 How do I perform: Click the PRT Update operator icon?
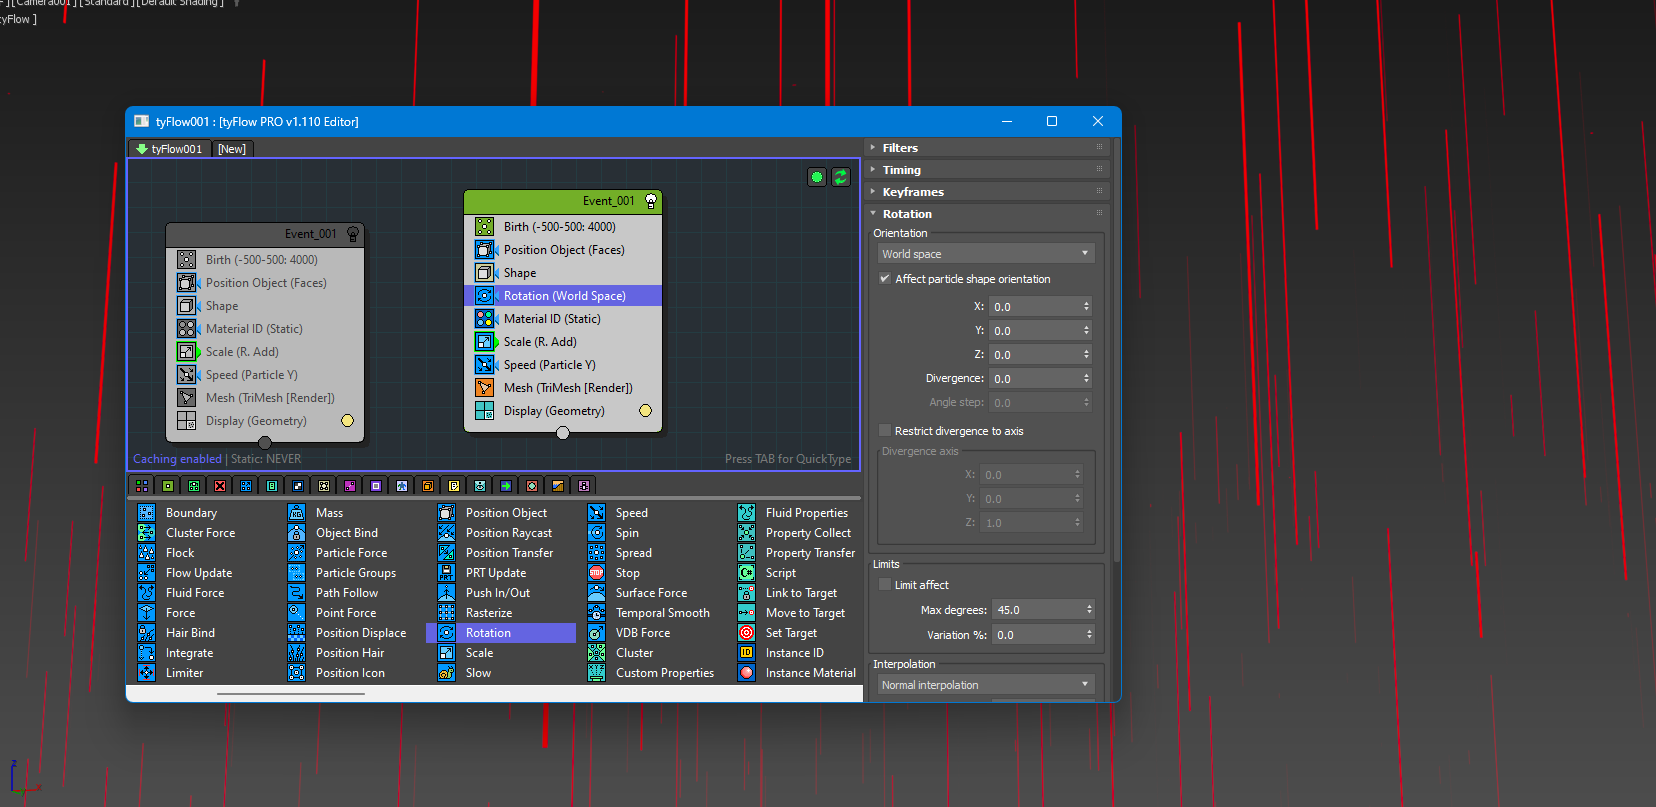(447, 573)
